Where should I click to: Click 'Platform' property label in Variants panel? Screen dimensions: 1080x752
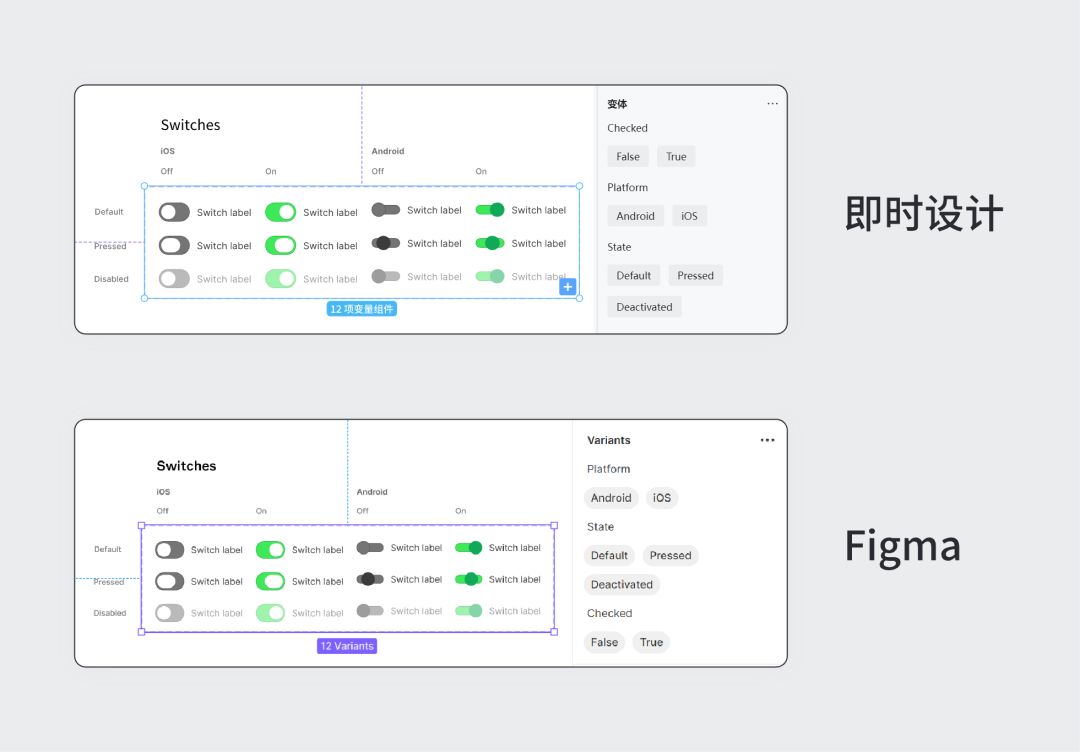pyautogui.click(x=608, y=469)
